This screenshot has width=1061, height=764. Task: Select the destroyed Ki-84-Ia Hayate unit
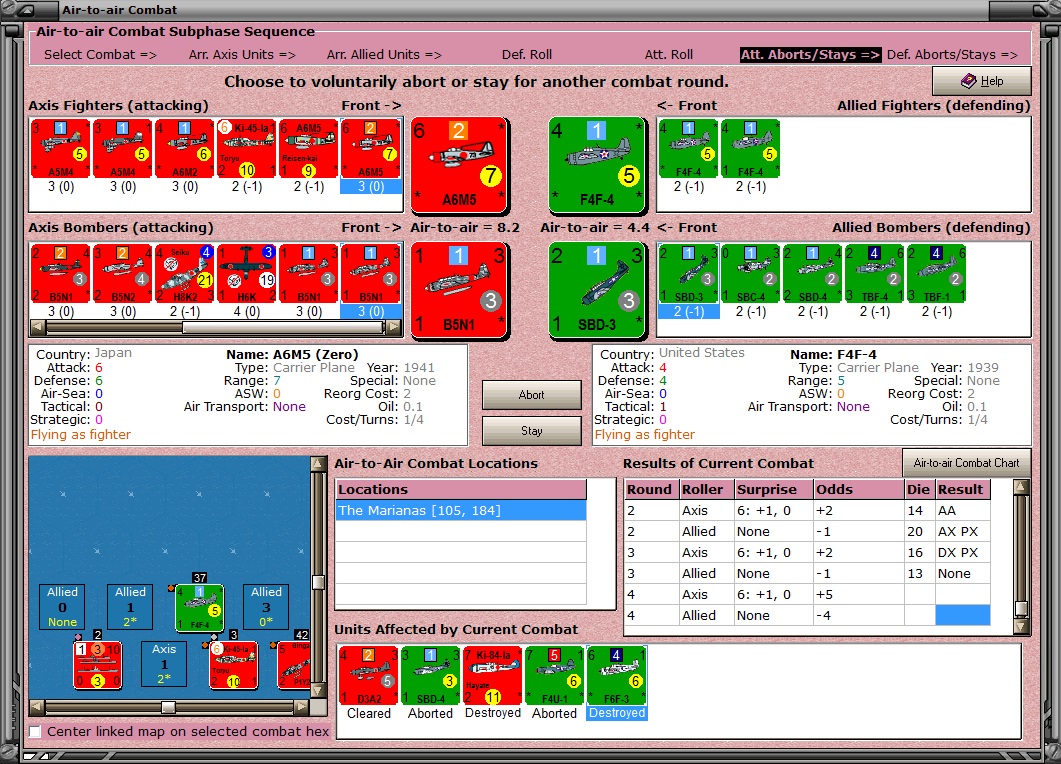[x=493, y=675]
